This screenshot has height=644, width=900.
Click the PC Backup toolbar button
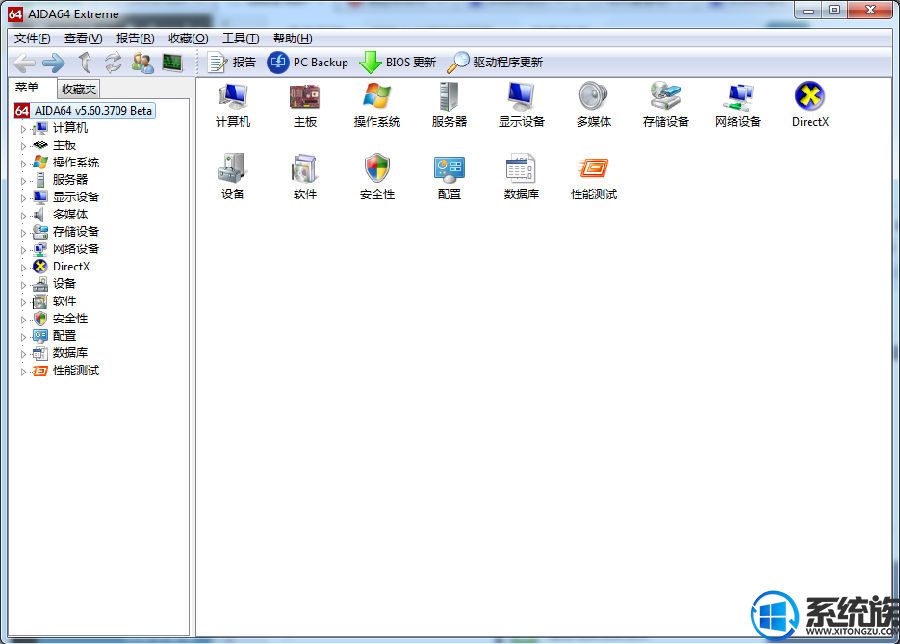(308, 62)
